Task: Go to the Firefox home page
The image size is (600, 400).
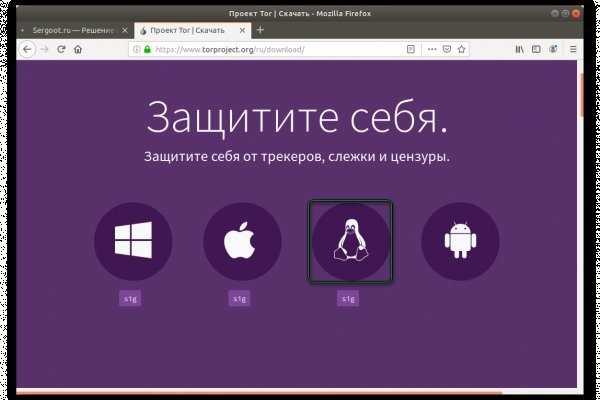Action: pyautogui.click(x=78, y=48)
